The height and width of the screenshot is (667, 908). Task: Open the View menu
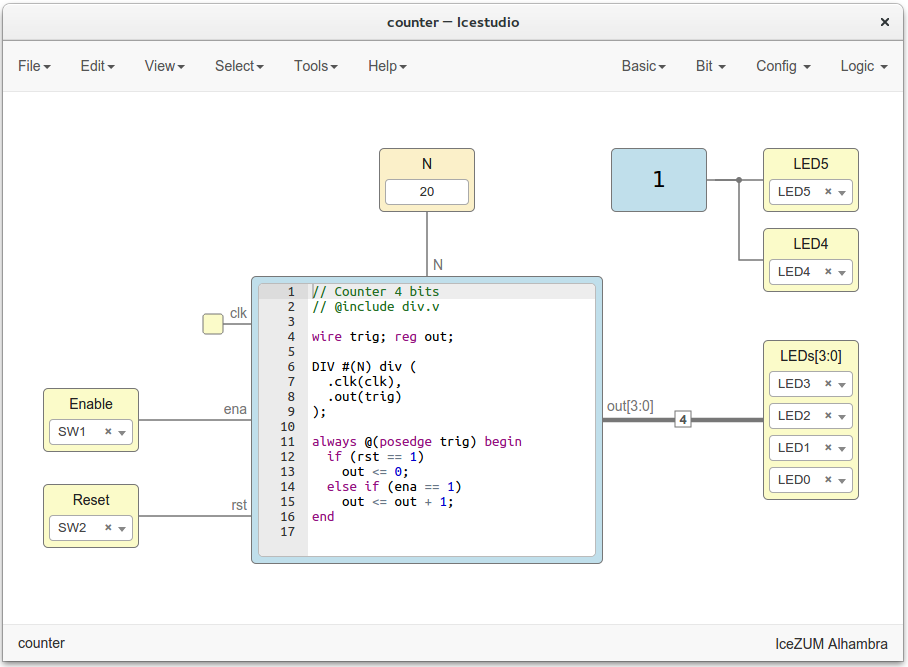[164, 66]
